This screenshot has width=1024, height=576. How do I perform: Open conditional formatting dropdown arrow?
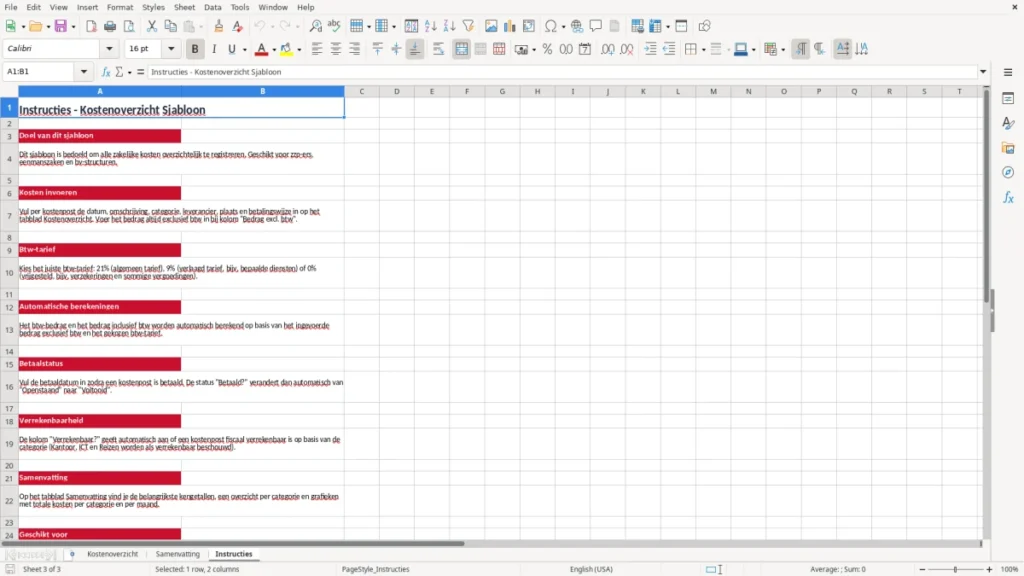782,49
